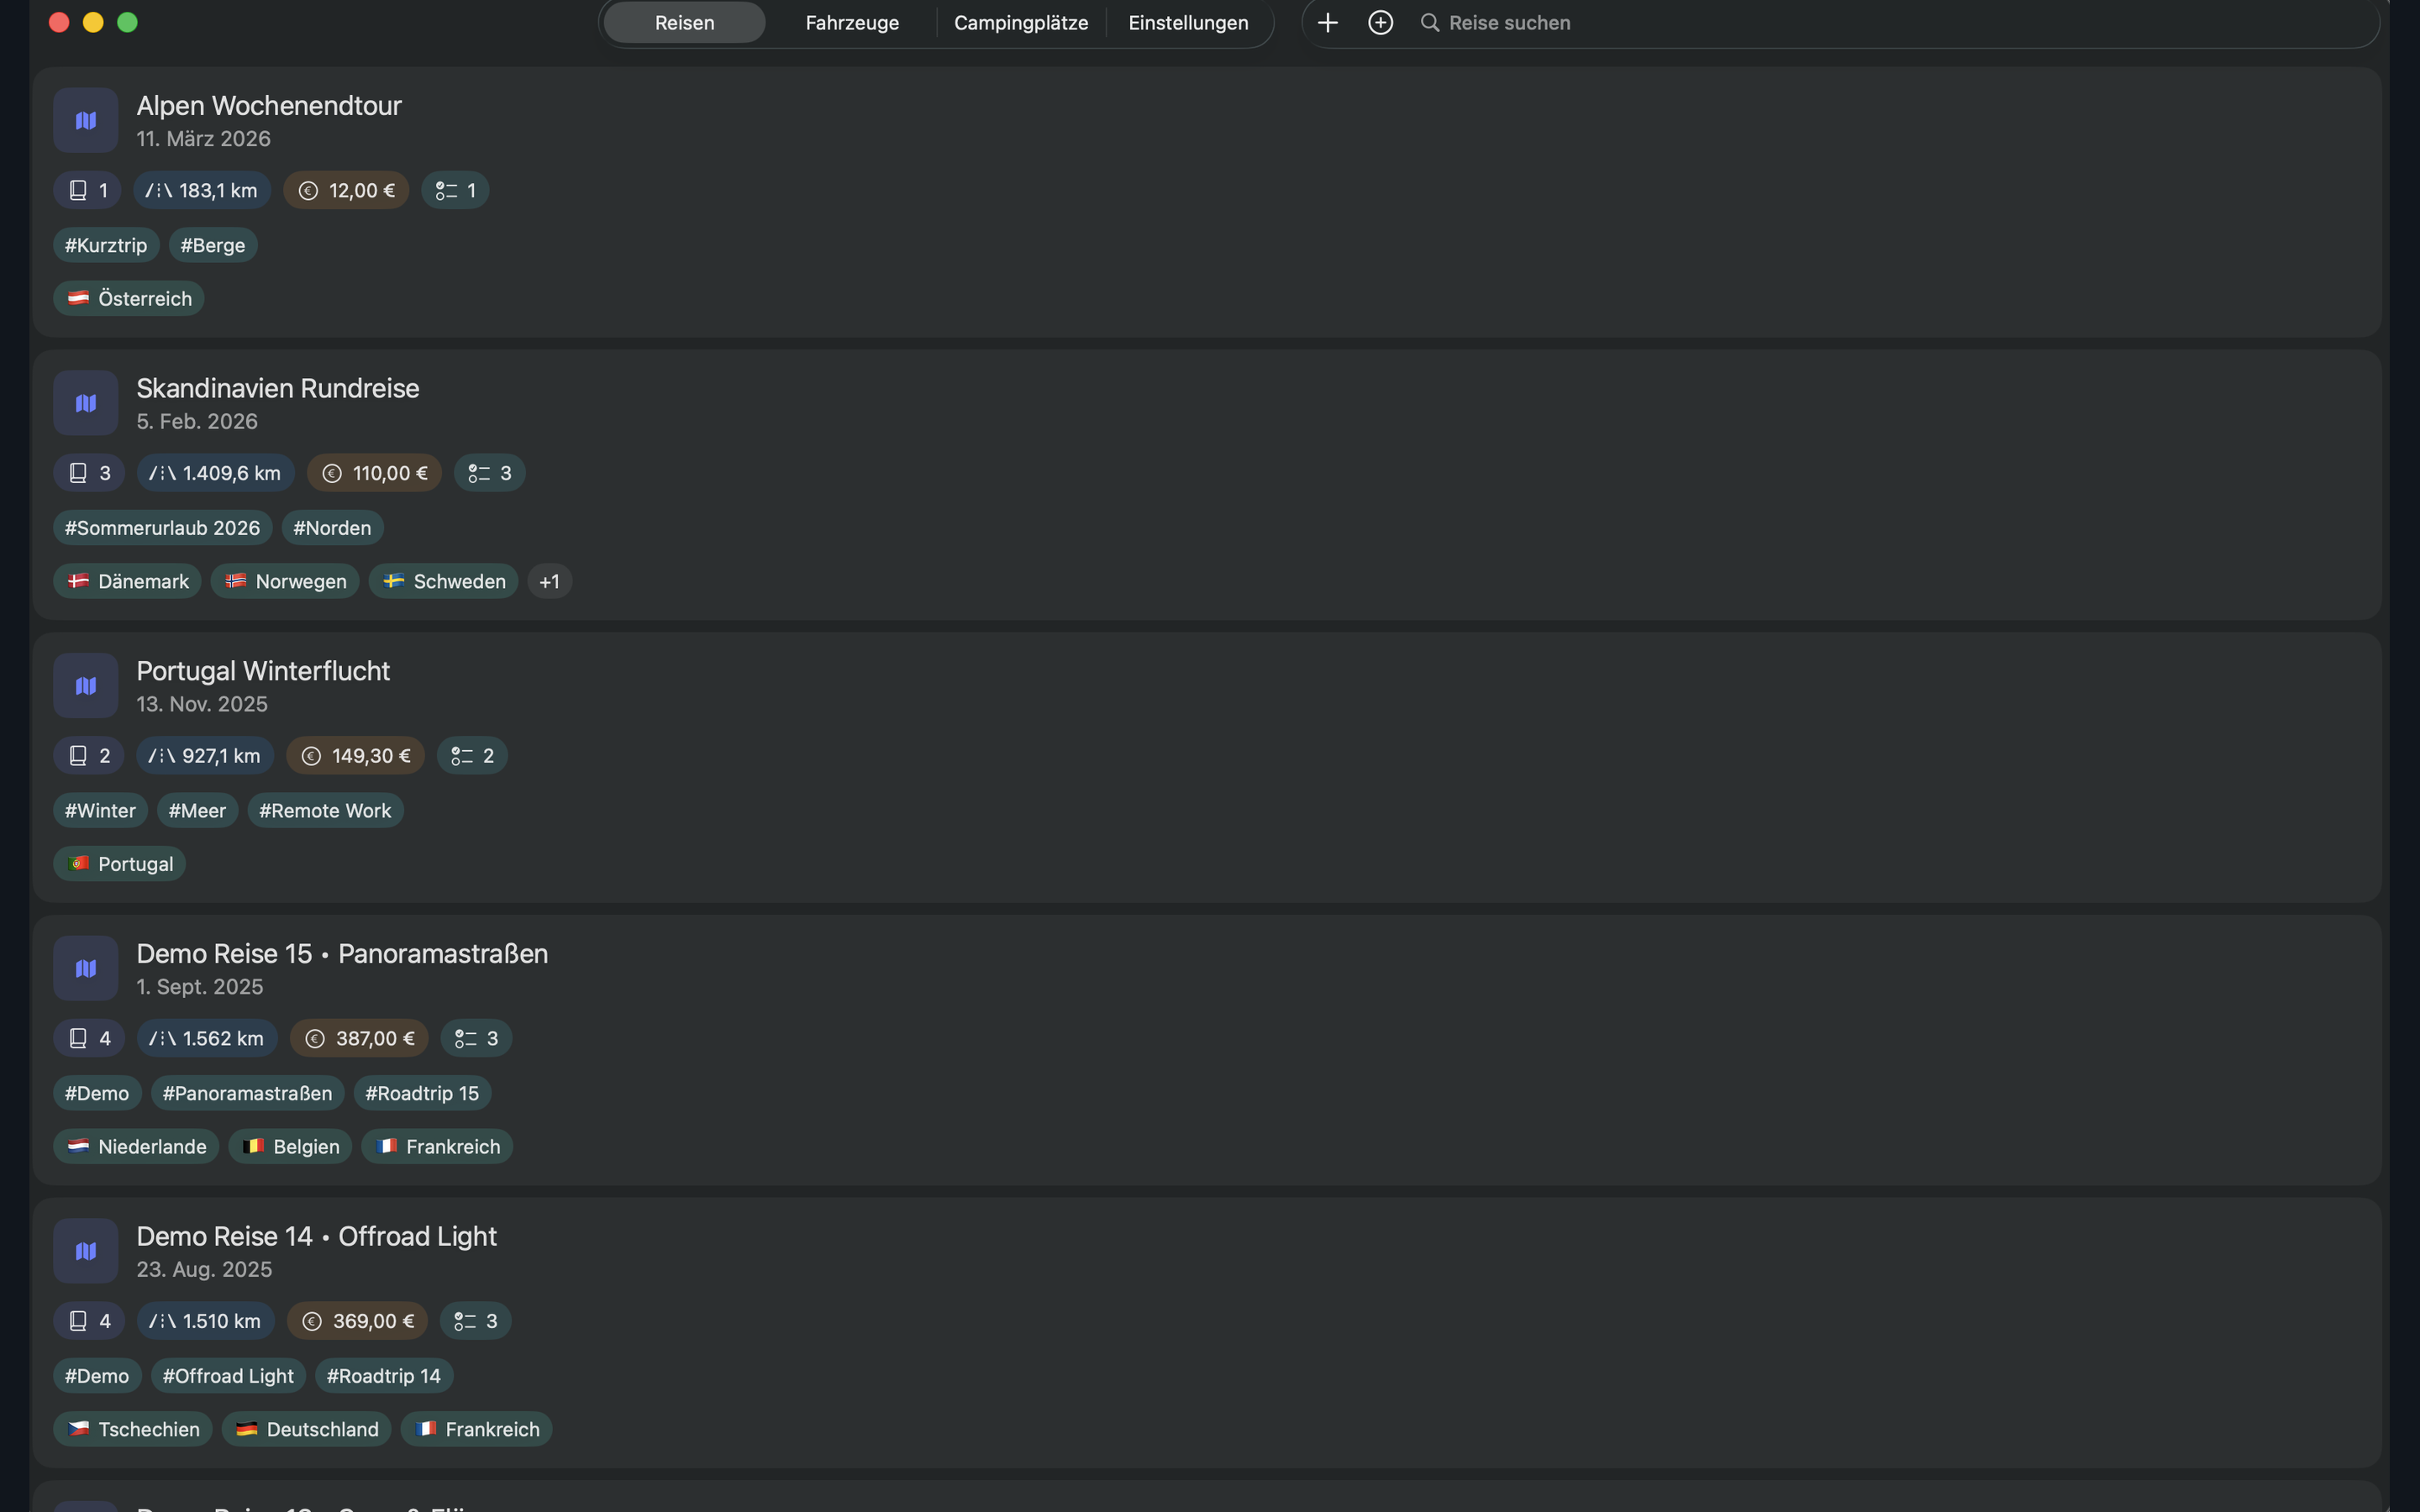2420x1512 pixels.
Task: Select the #Meer tag
Action: tap(197, 811)
